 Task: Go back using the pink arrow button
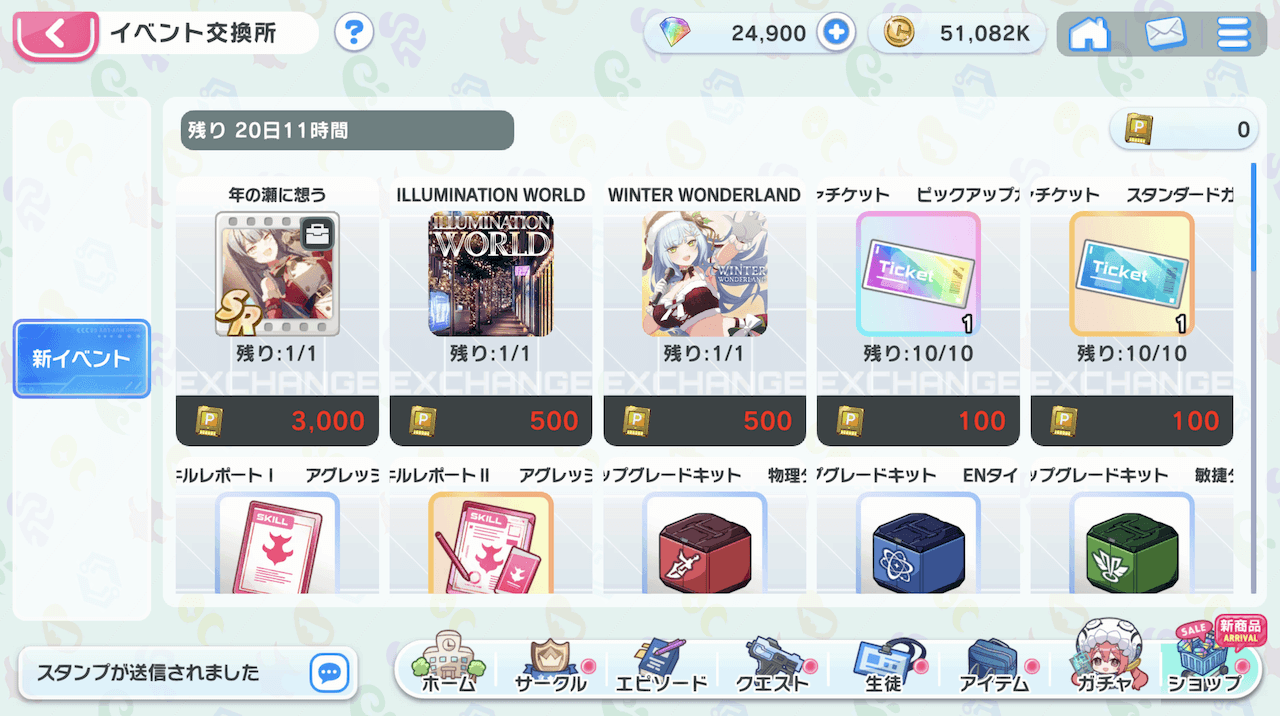(55, 35)
